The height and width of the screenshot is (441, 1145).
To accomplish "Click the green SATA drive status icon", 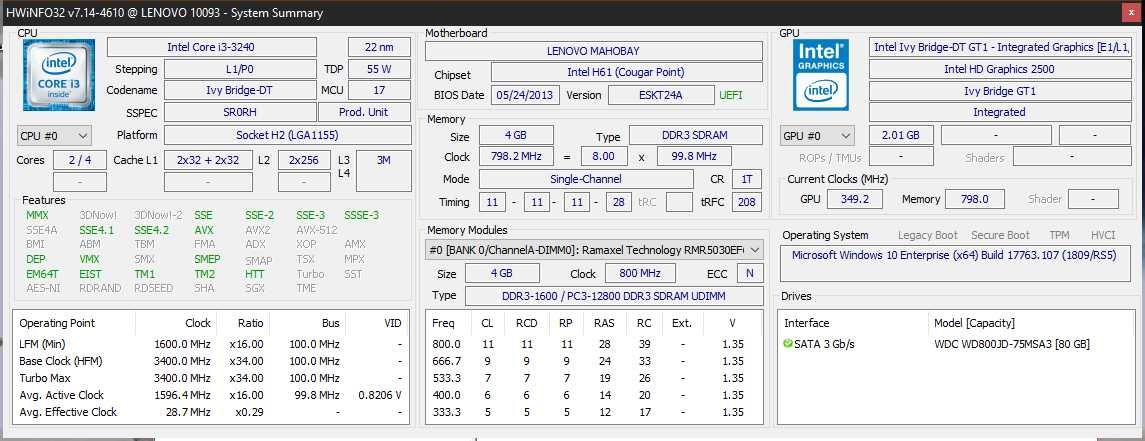I will pos(787,344).
